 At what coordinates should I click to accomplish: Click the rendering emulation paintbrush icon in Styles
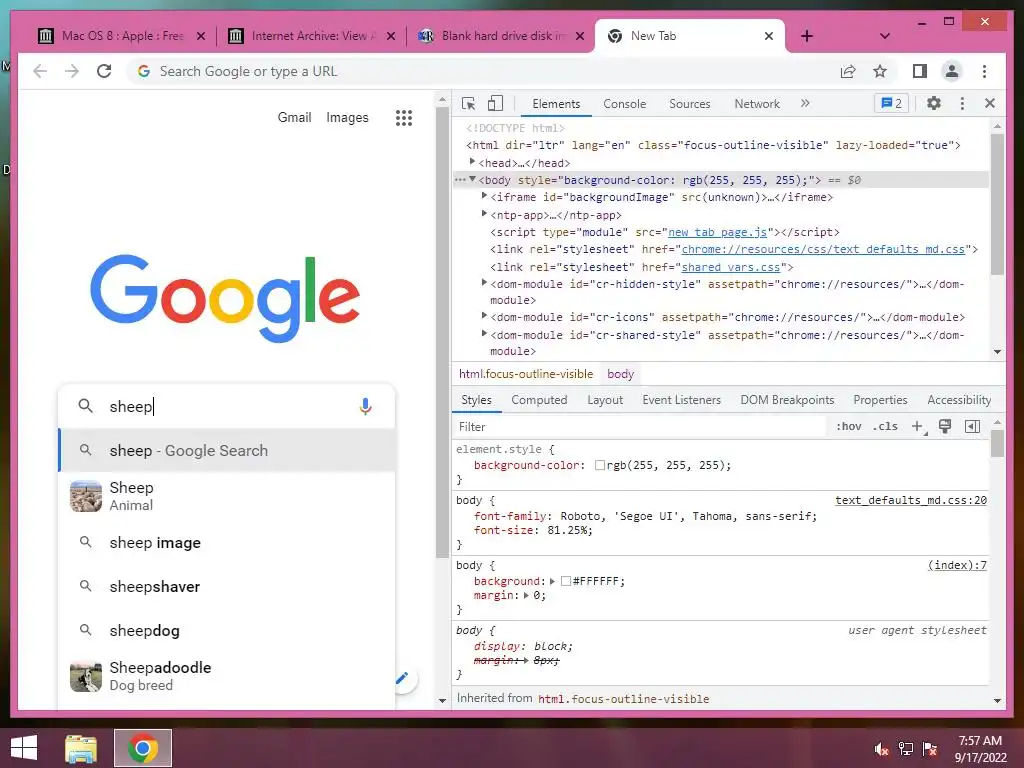coord(945,426)
